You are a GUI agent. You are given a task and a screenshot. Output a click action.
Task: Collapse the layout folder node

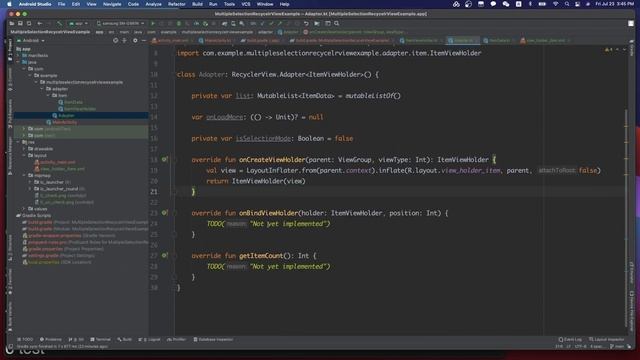click(24, 156)
